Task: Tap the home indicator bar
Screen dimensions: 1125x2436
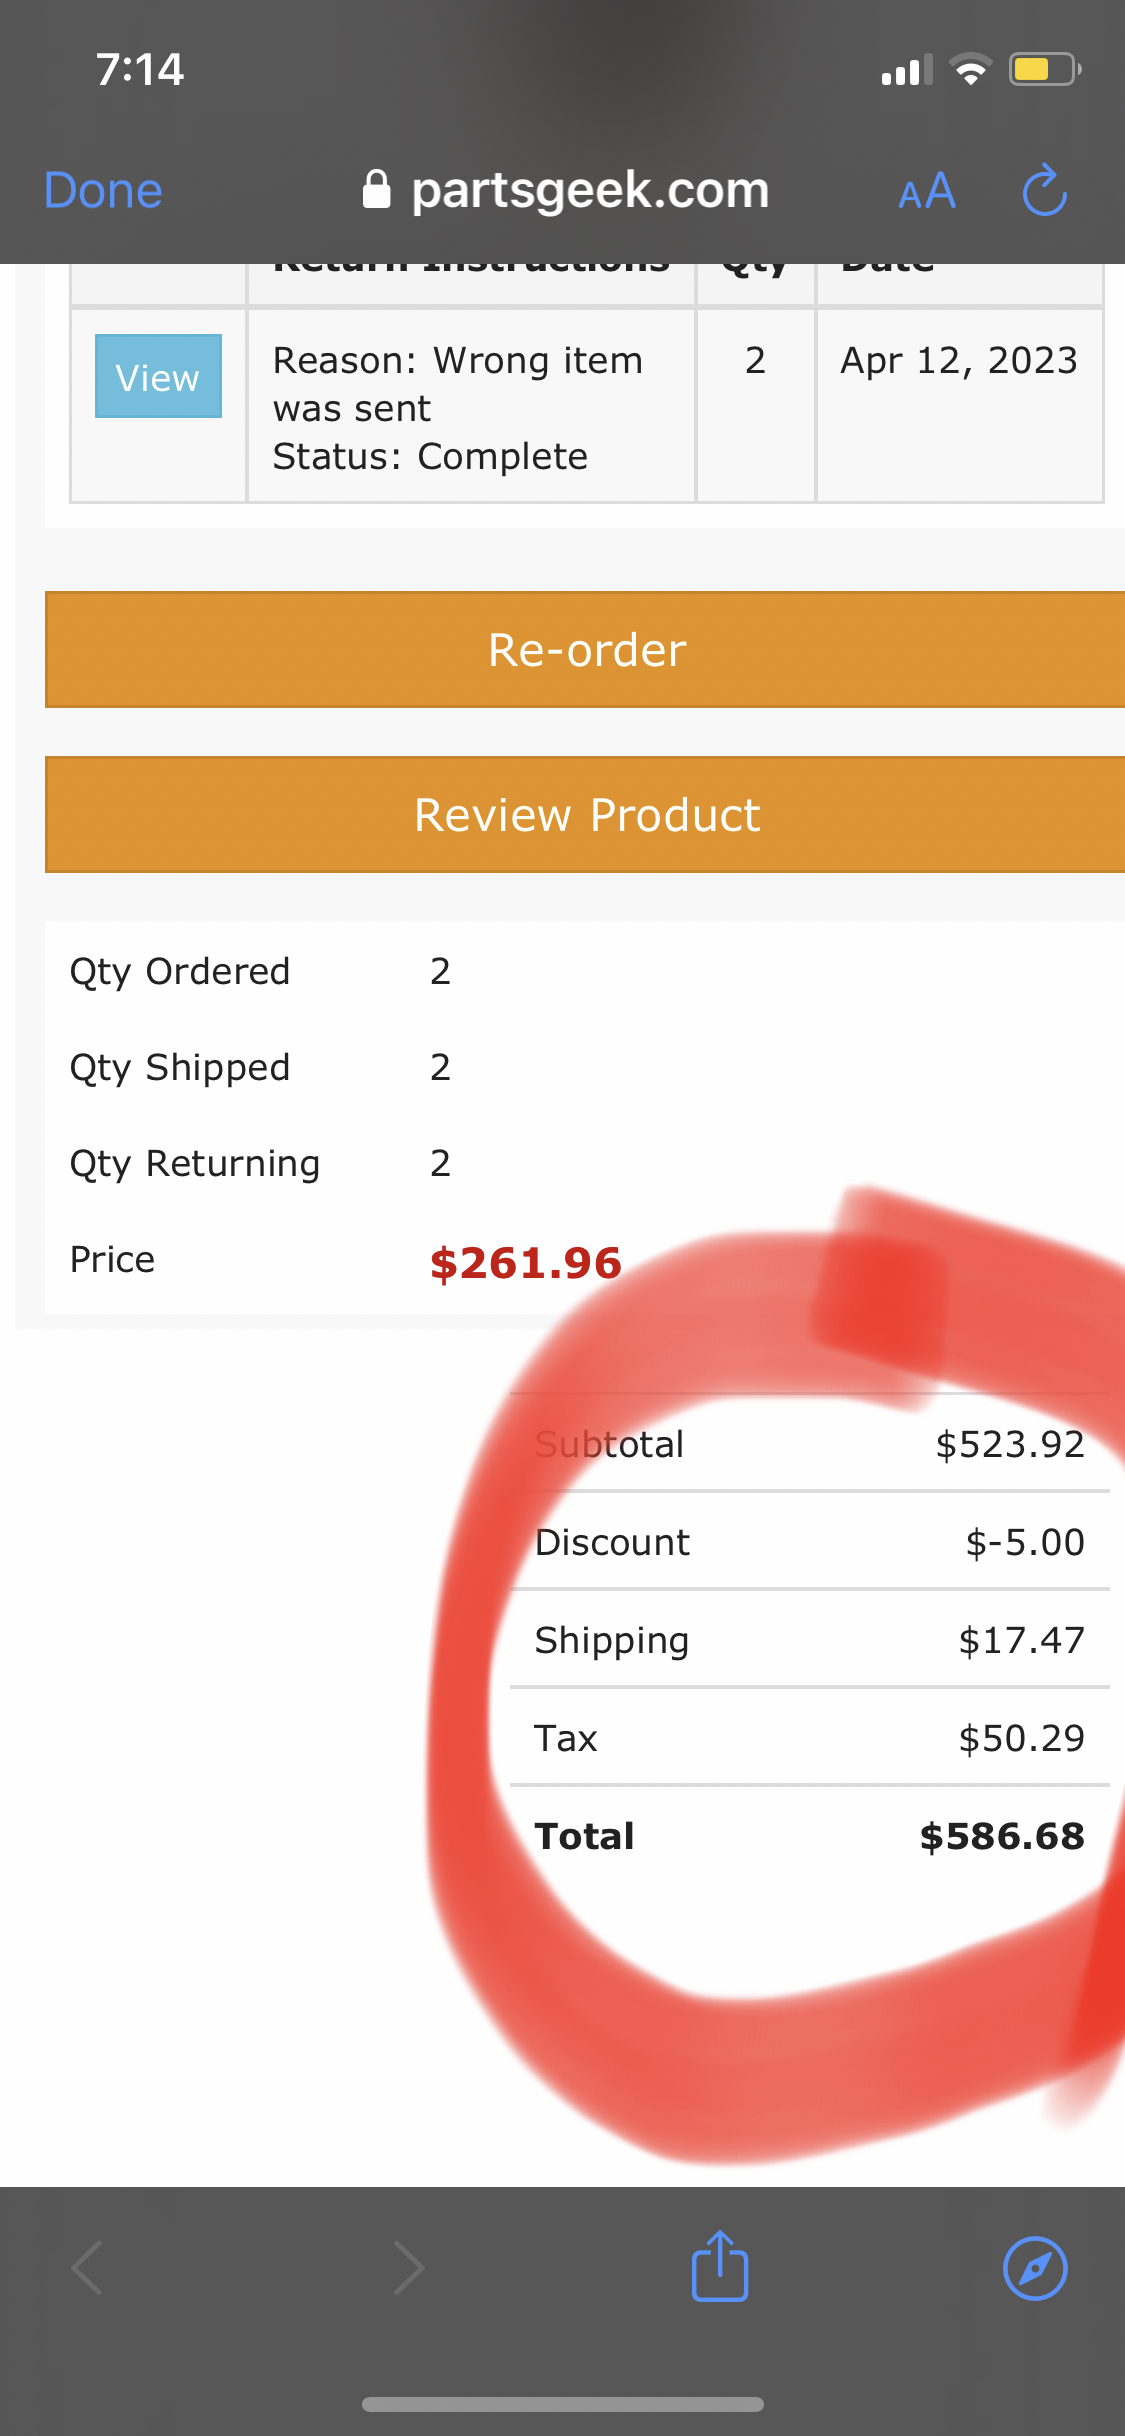Action: click(x=562, y=2403)
